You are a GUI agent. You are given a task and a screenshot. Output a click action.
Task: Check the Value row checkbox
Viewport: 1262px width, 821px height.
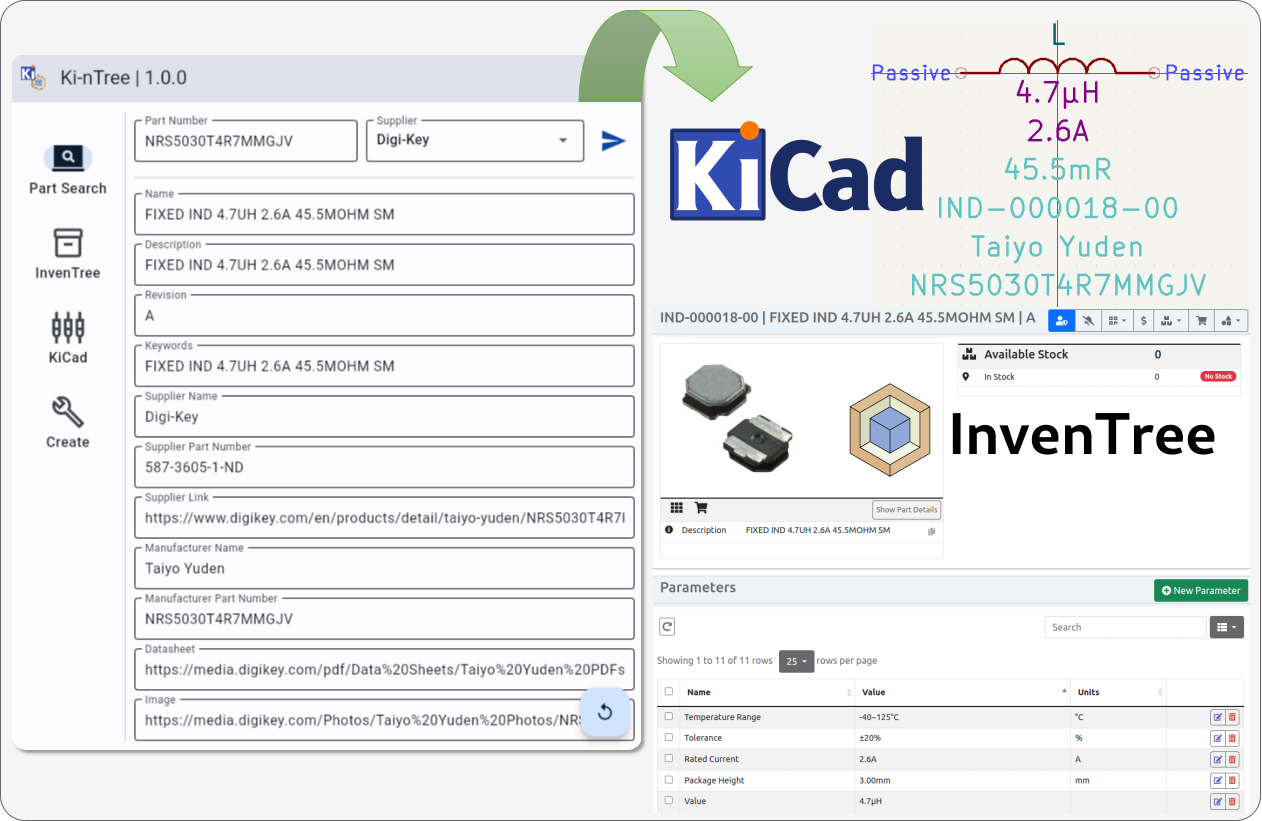(669, 800)
